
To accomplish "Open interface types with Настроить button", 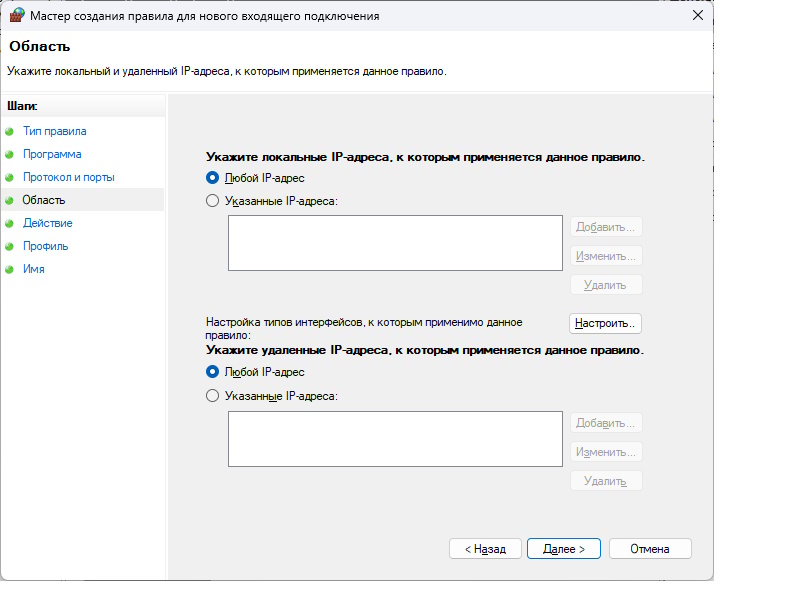I will (x=605, y=324).
